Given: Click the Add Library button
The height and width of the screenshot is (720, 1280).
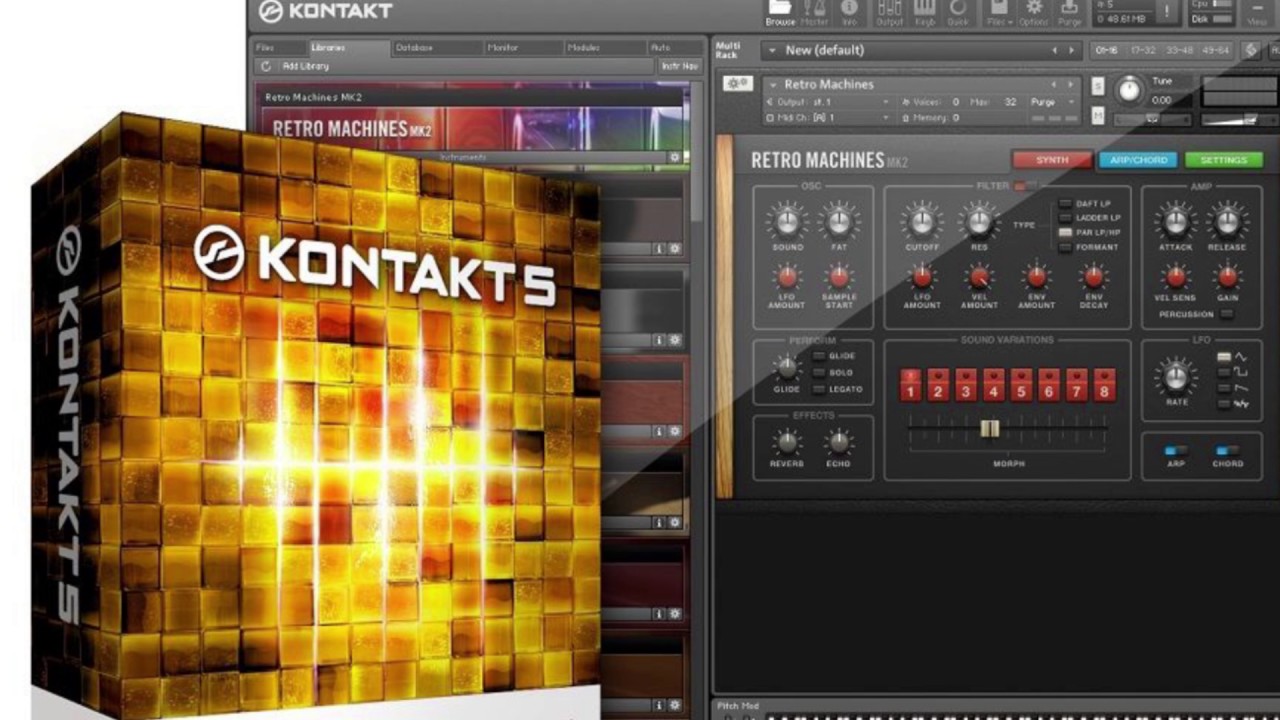Looking at the screenshot, I should tap(305, 66).
